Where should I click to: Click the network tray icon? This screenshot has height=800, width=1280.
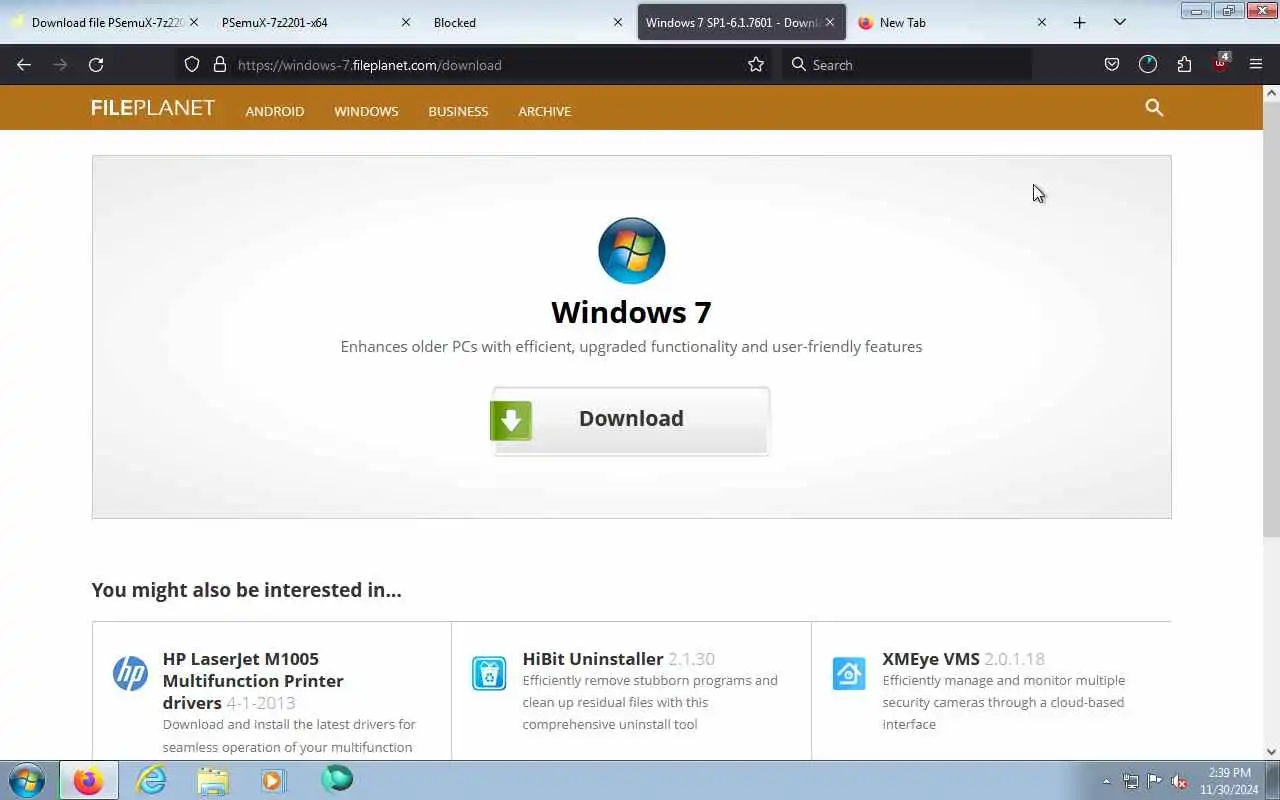coord(1131,781)
